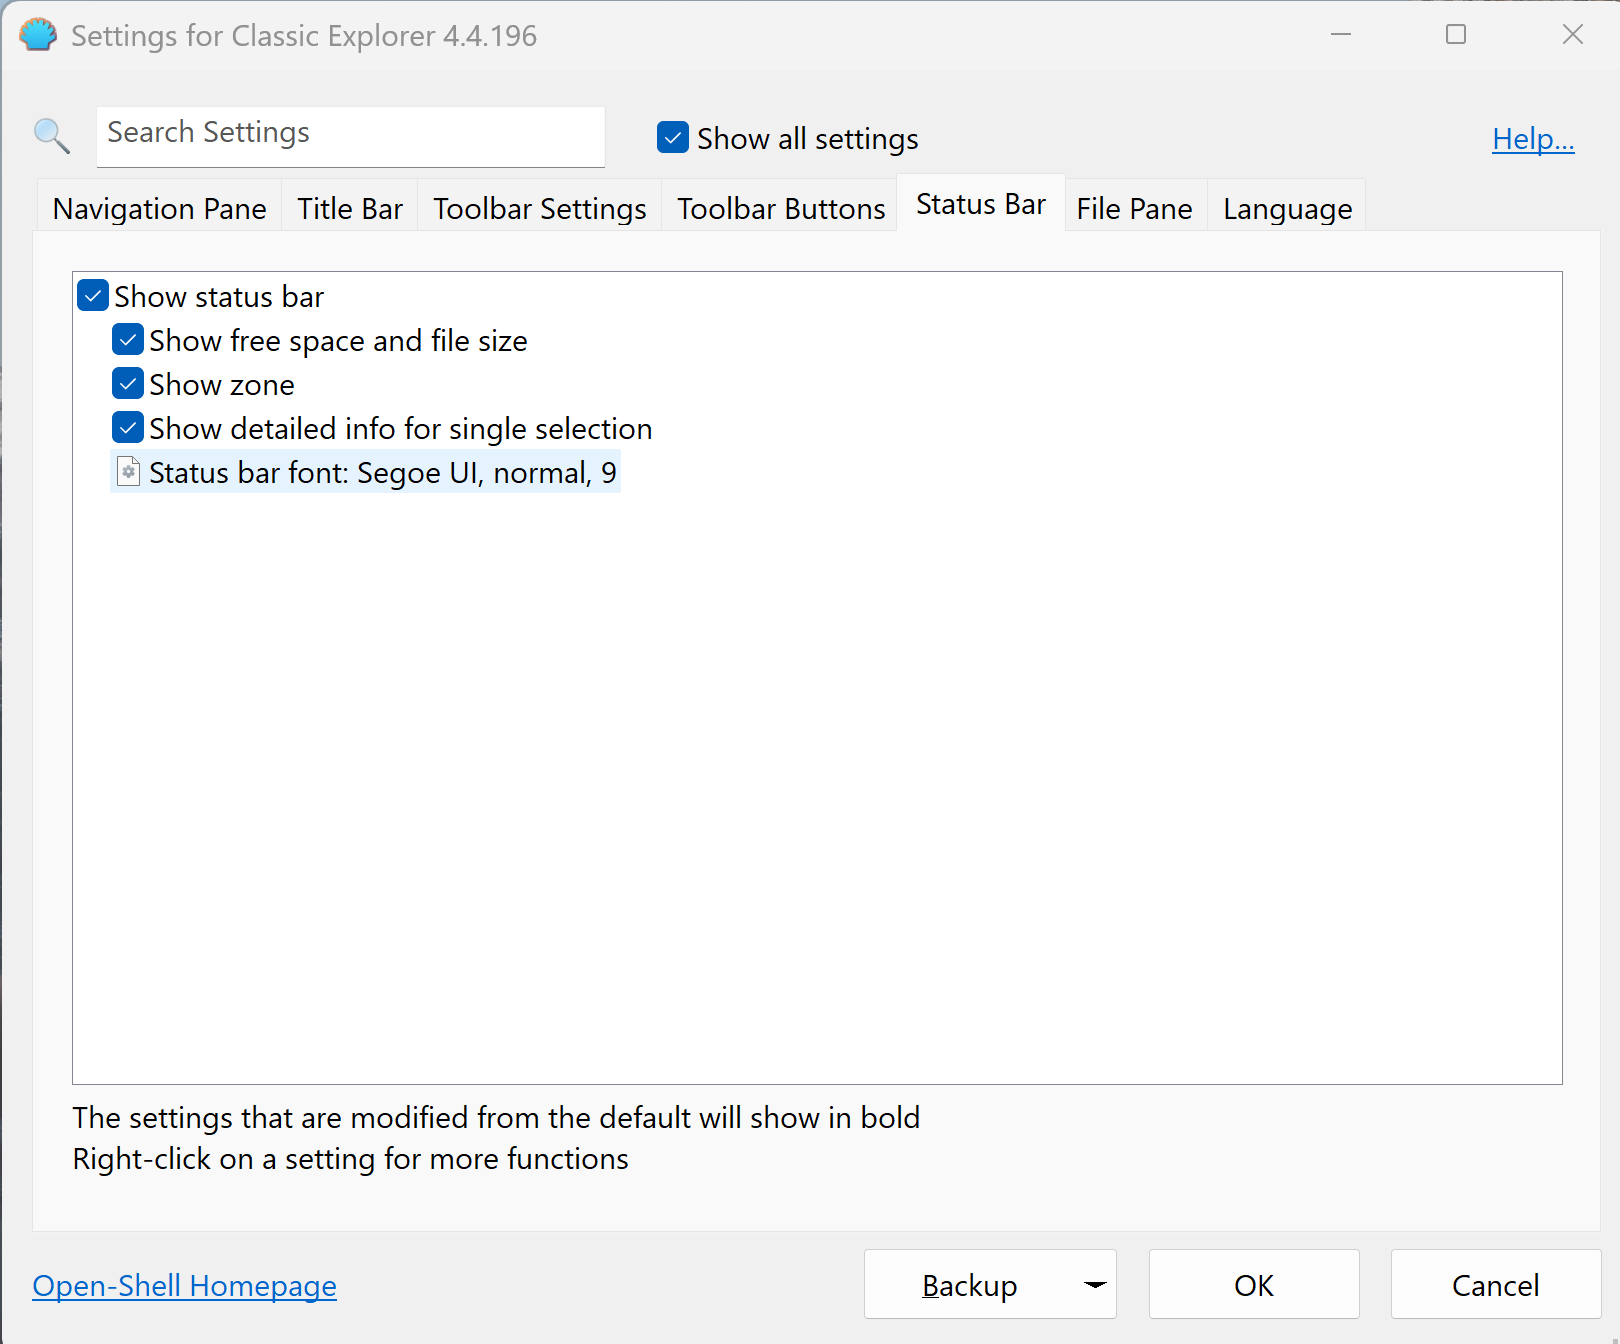The width and height of the screenshot is (1620, 1344).
Task: Minimize the settings window
Action: pos(1341,35)
